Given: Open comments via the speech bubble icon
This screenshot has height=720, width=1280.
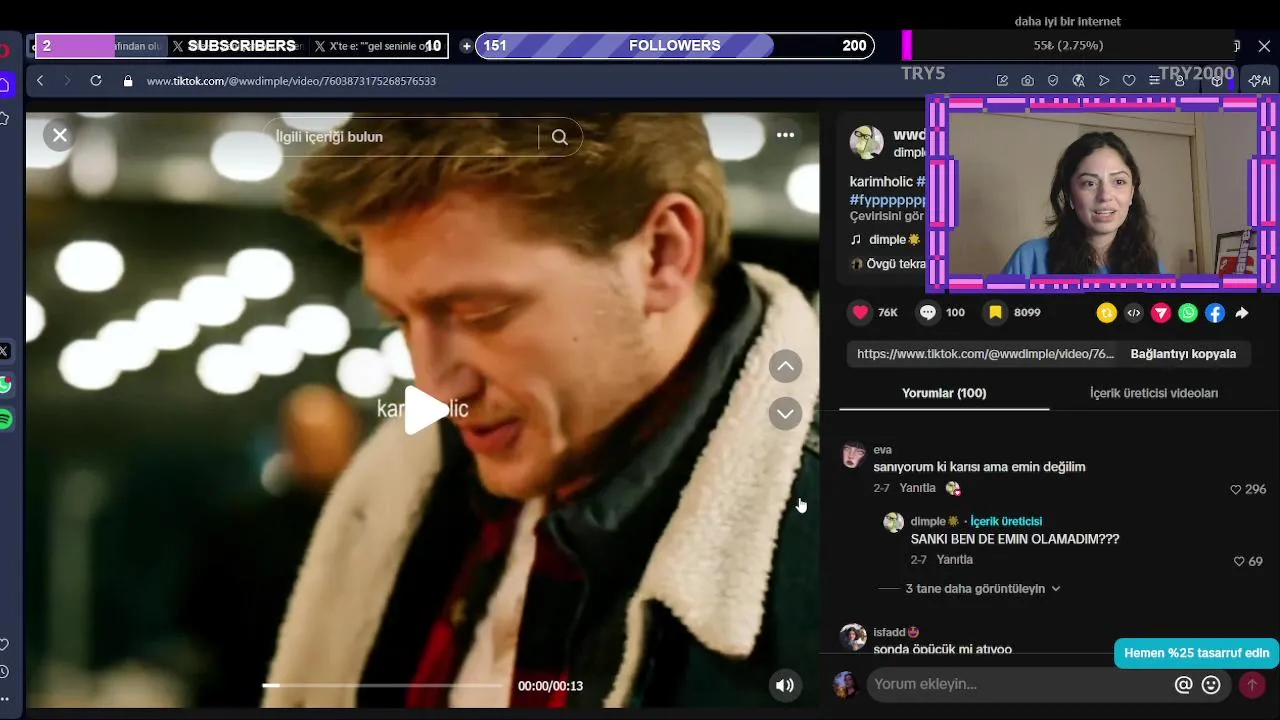Looking at the screenshot, I should [x=928, y=312].
